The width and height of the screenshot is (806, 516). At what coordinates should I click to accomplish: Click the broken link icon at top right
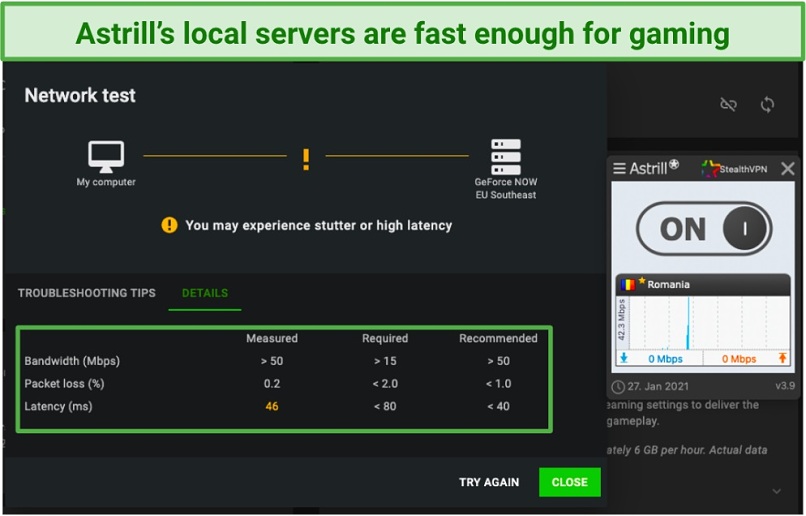pos(728,105)
